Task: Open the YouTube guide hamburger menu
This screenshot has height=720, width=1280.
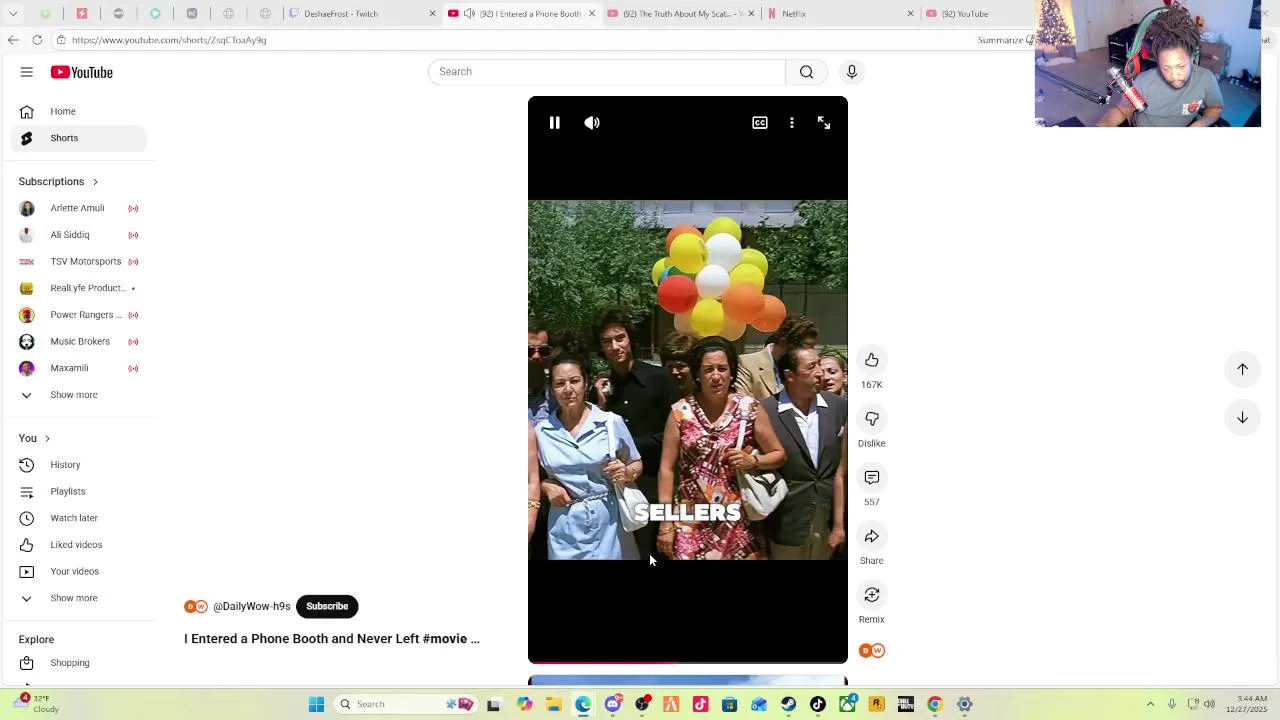Action: point(27,72)
